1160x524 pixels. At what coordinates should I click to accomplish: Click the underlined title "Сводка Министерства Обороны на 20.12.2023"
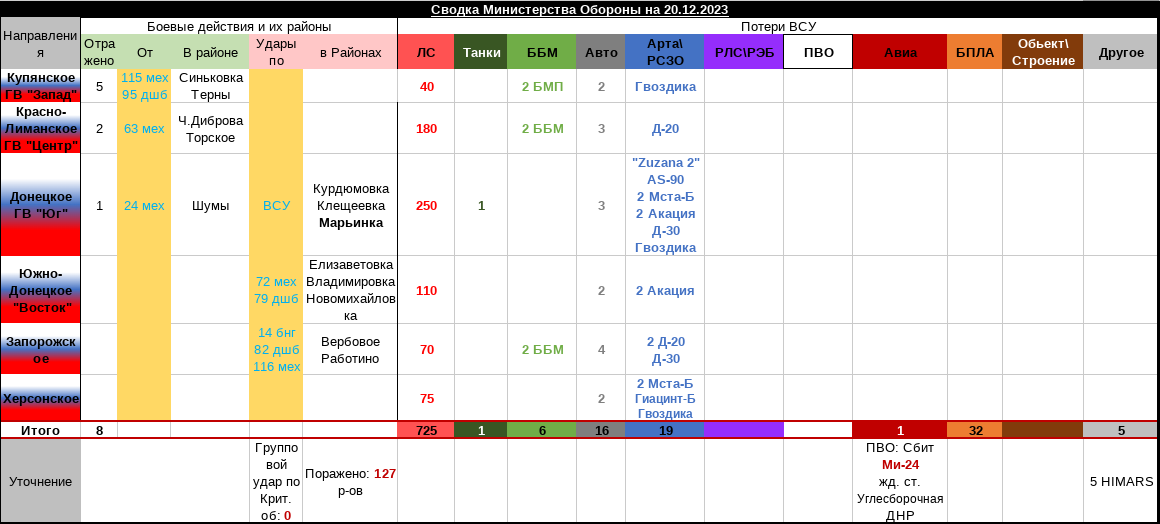tap(579, 9)
